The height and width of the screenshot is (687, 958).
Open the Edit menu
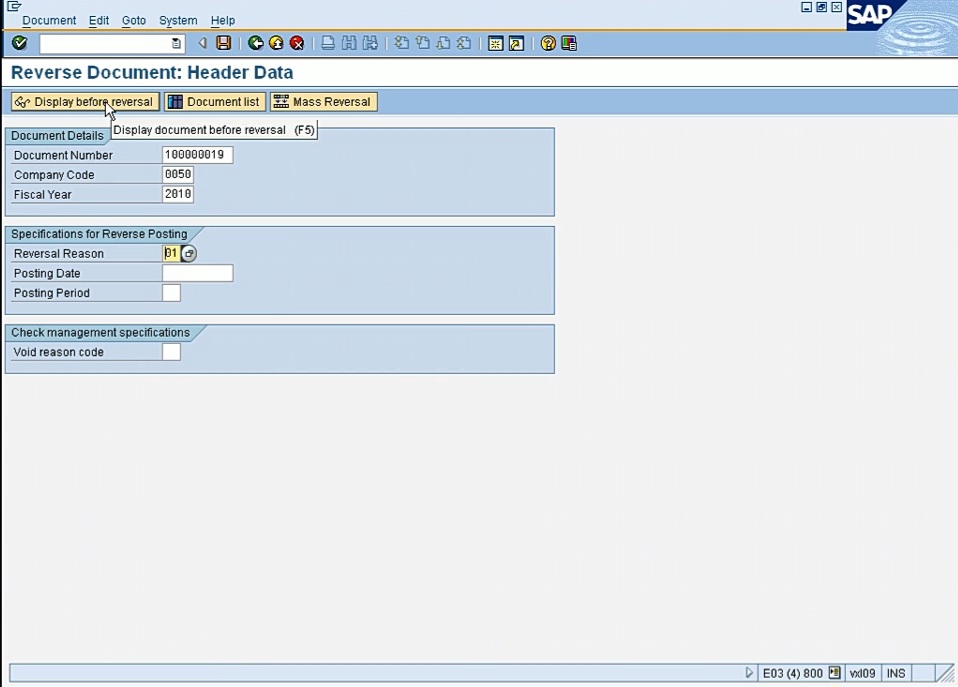click(x=99, y=20)
